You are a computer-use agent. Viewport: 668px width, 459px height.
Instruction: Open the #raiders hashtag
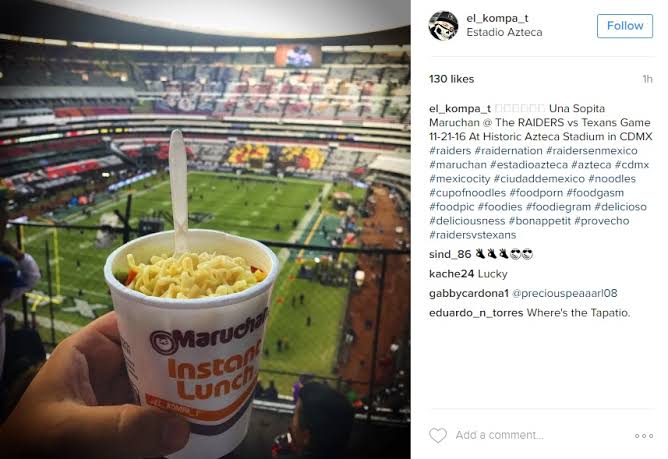point(450,150)
